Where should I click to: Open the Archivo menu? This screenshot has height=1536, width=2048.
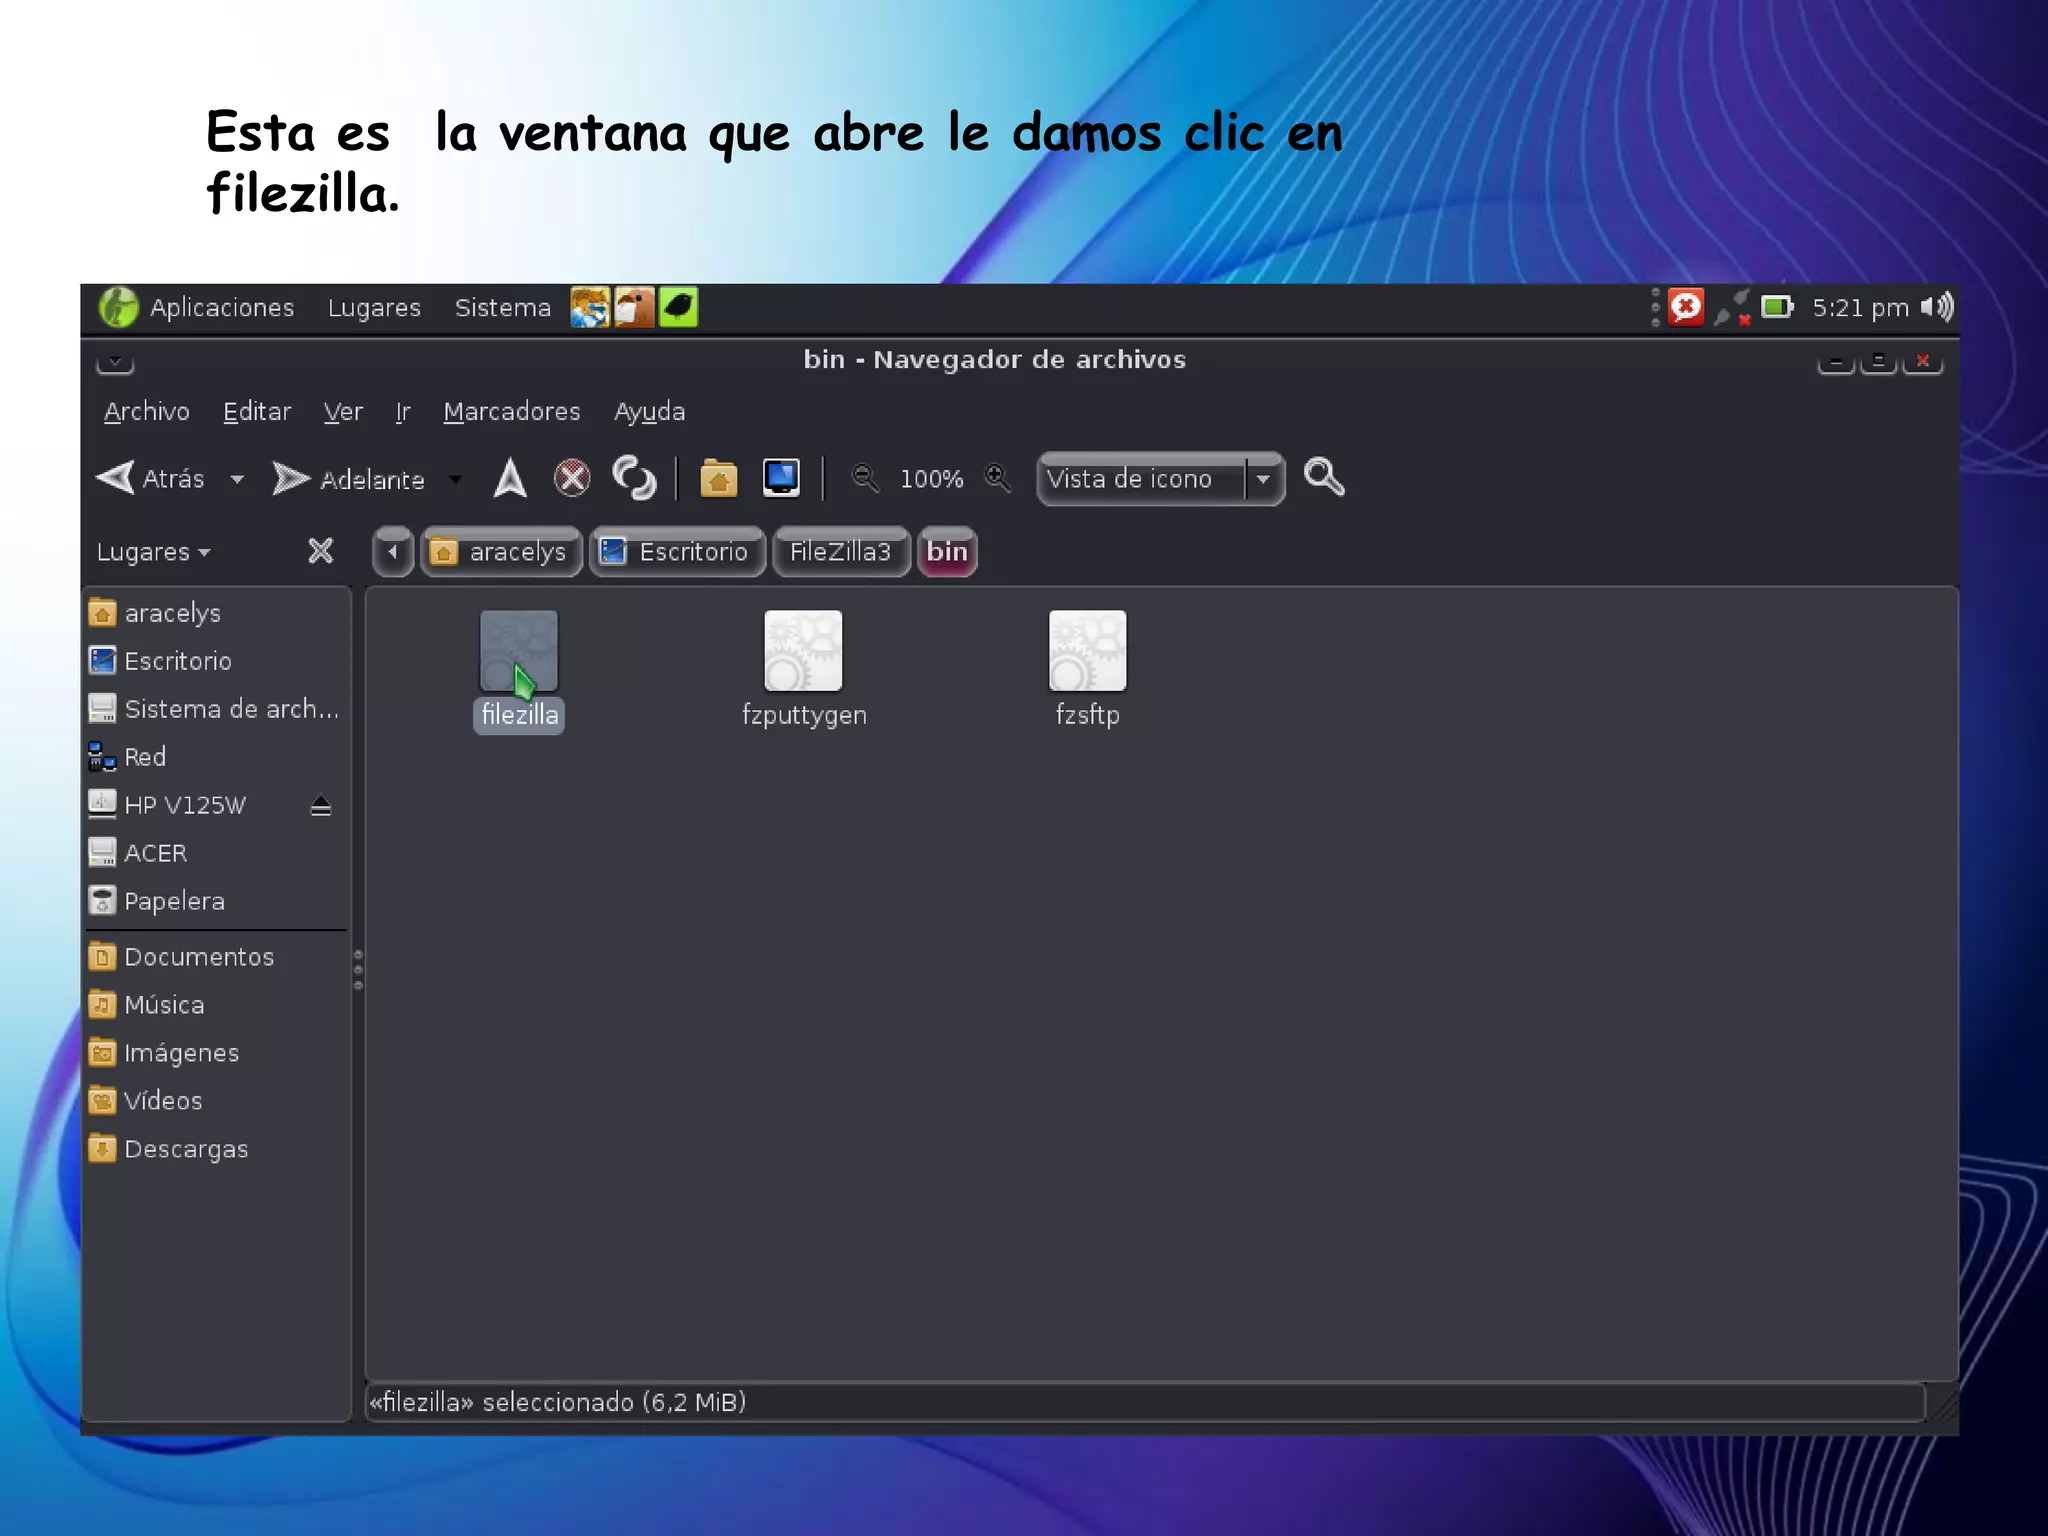147,411
